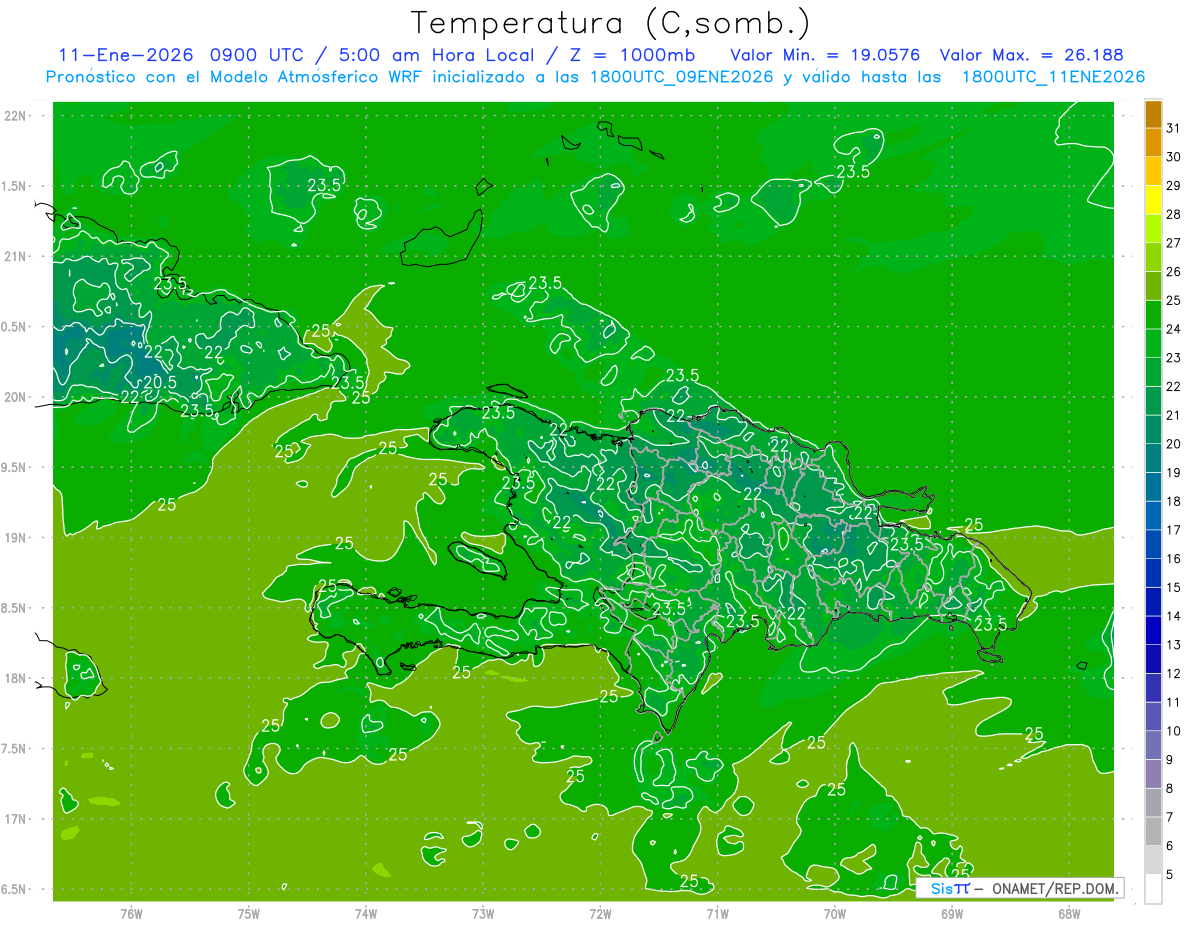Click the longitude label "68W"
Viewport: 1200px width, 927px height.
[1069, 914]
